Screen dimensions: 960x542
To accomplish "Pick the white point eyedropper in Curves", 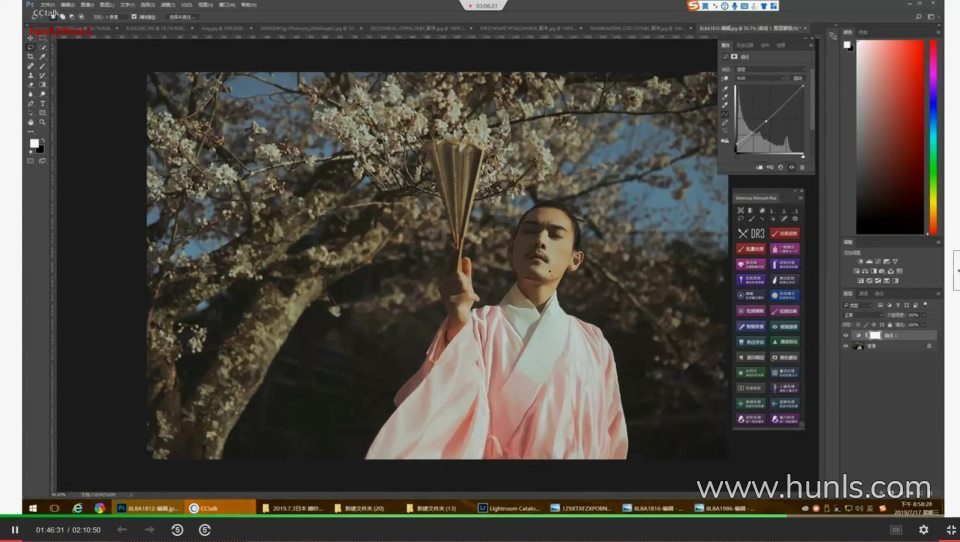I will coord(725,105).
